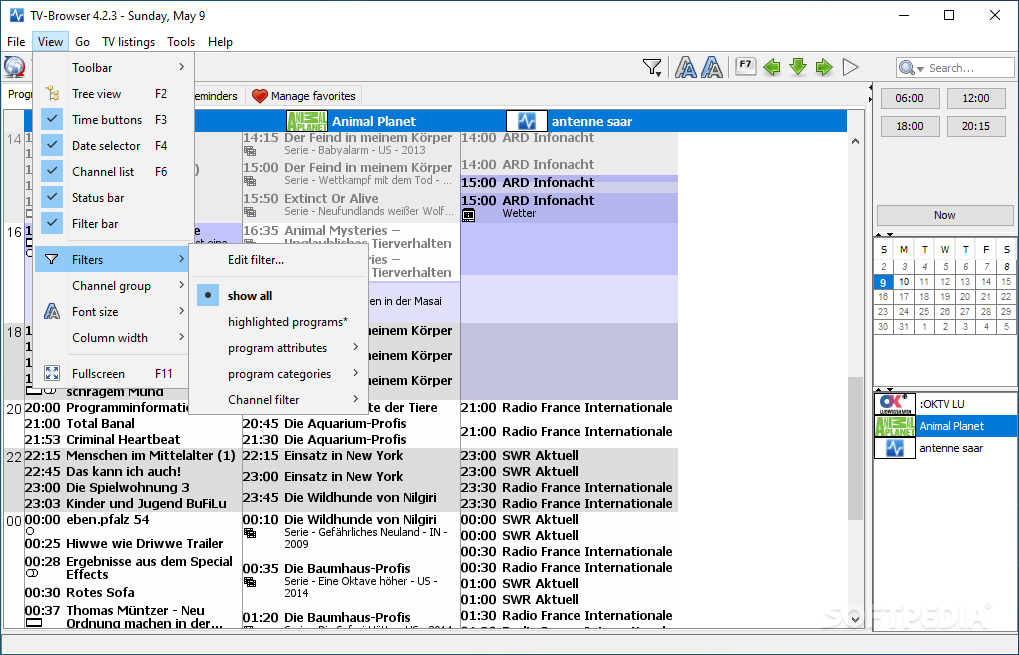The width and height of the screenshot is (1019, 655).
Task: Go to next day with right green arrow
Action: tap(824, 66)
